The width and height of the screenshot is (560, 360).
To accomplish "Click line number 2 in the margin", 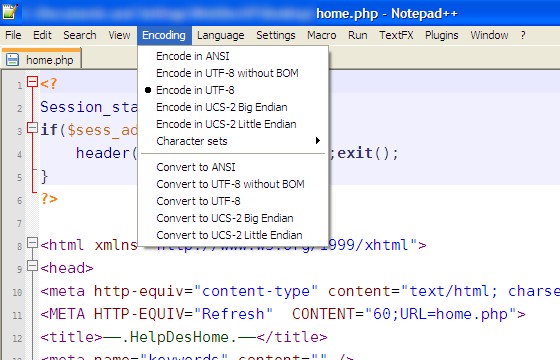I will pyautogui.click(x=20, y=109).
